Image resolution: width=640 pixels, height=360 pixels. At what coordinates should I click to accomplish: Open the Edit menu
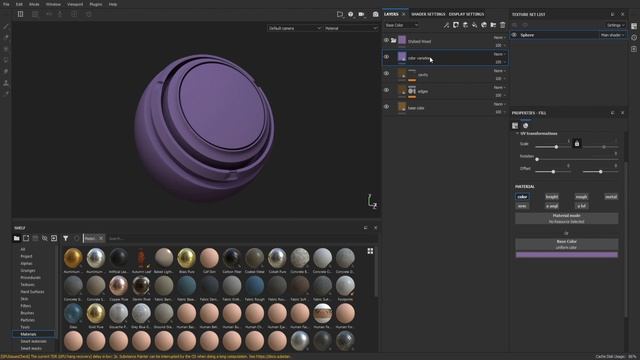click(19, 4)
